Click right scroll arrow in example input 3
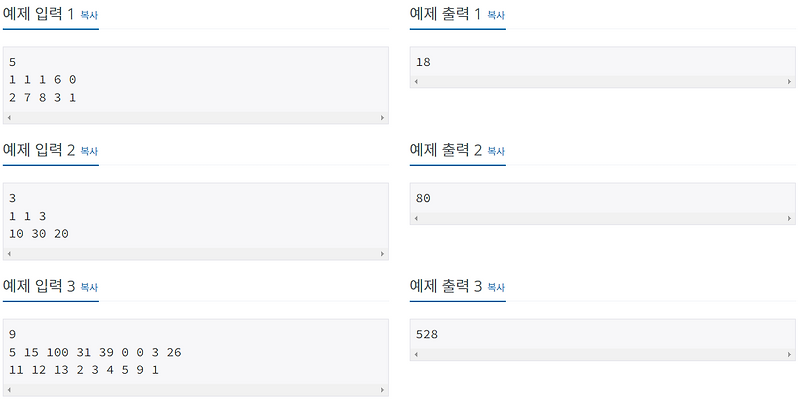Viewport: 800px width, 400px height. (x=382, y=390)
